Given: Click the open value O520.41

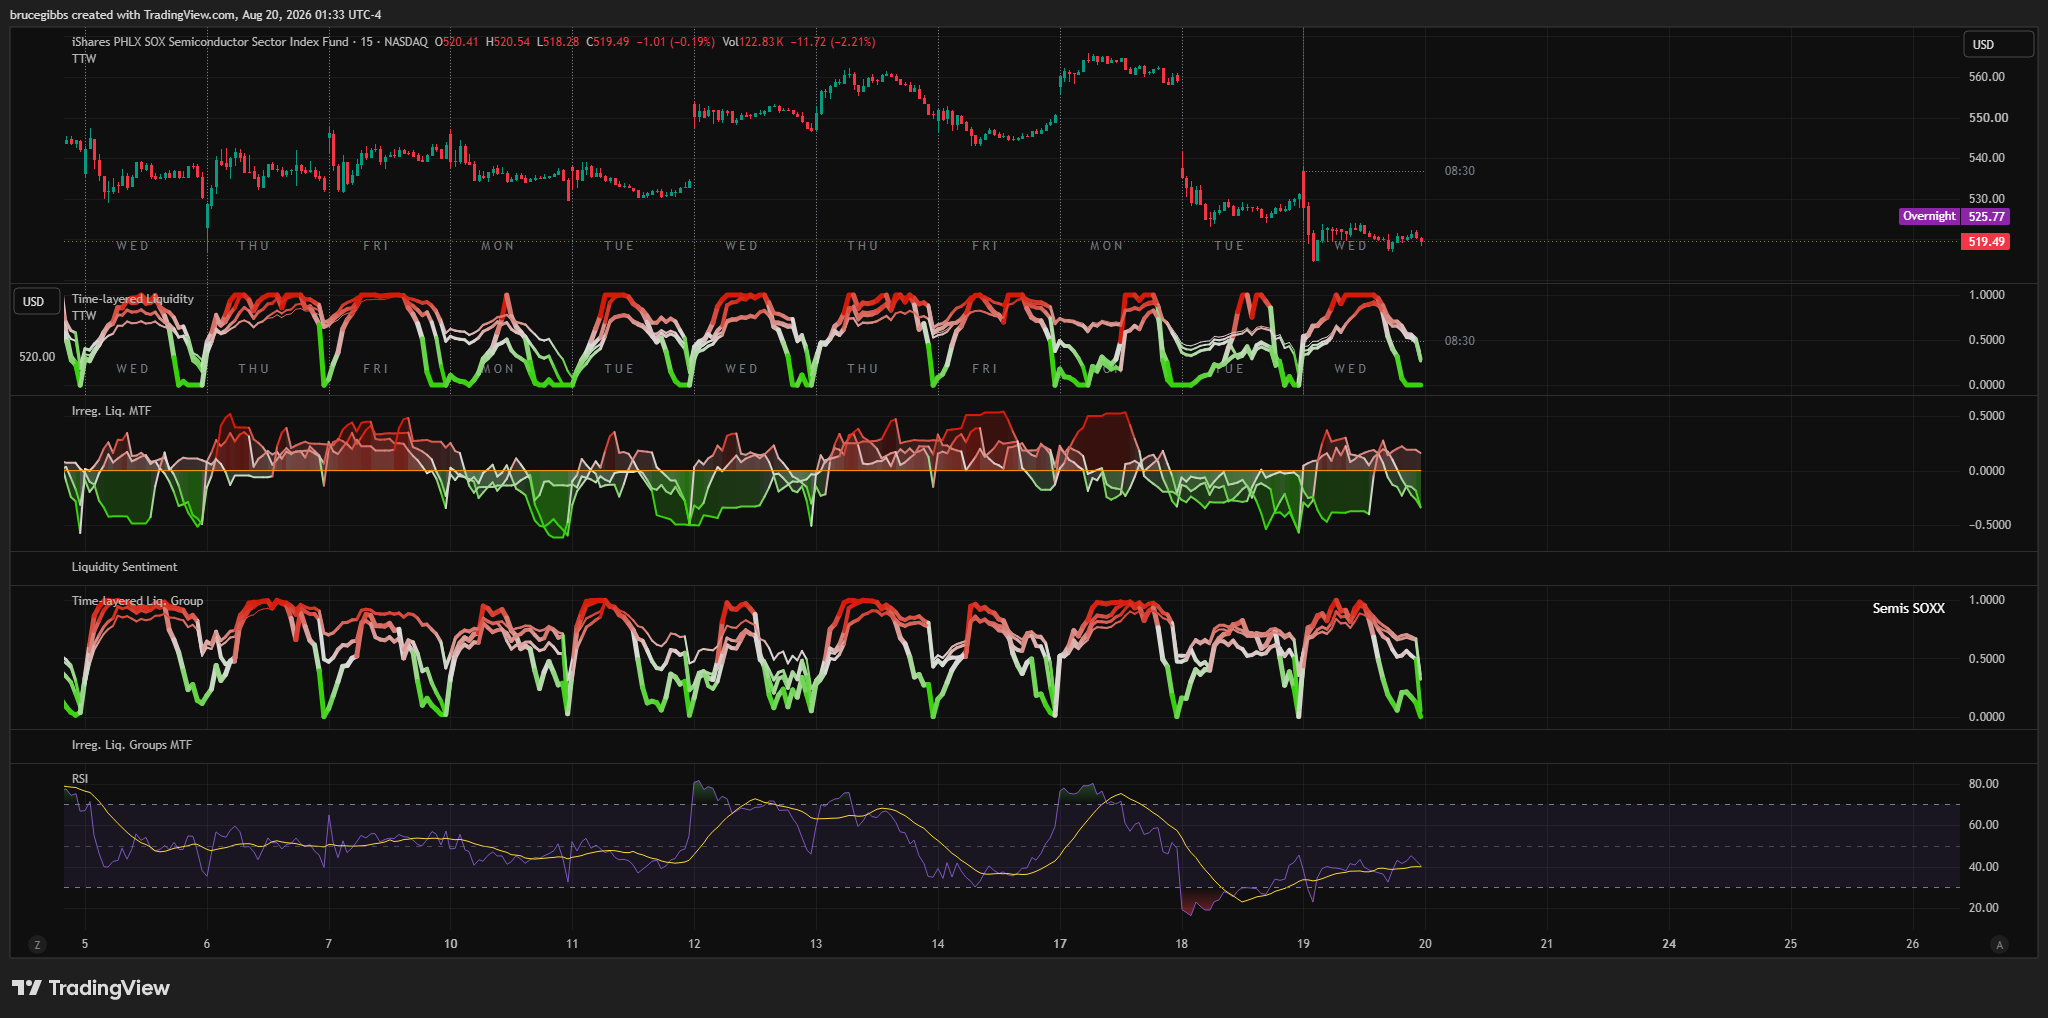Looking at the screenshot, I should (457, 42).
